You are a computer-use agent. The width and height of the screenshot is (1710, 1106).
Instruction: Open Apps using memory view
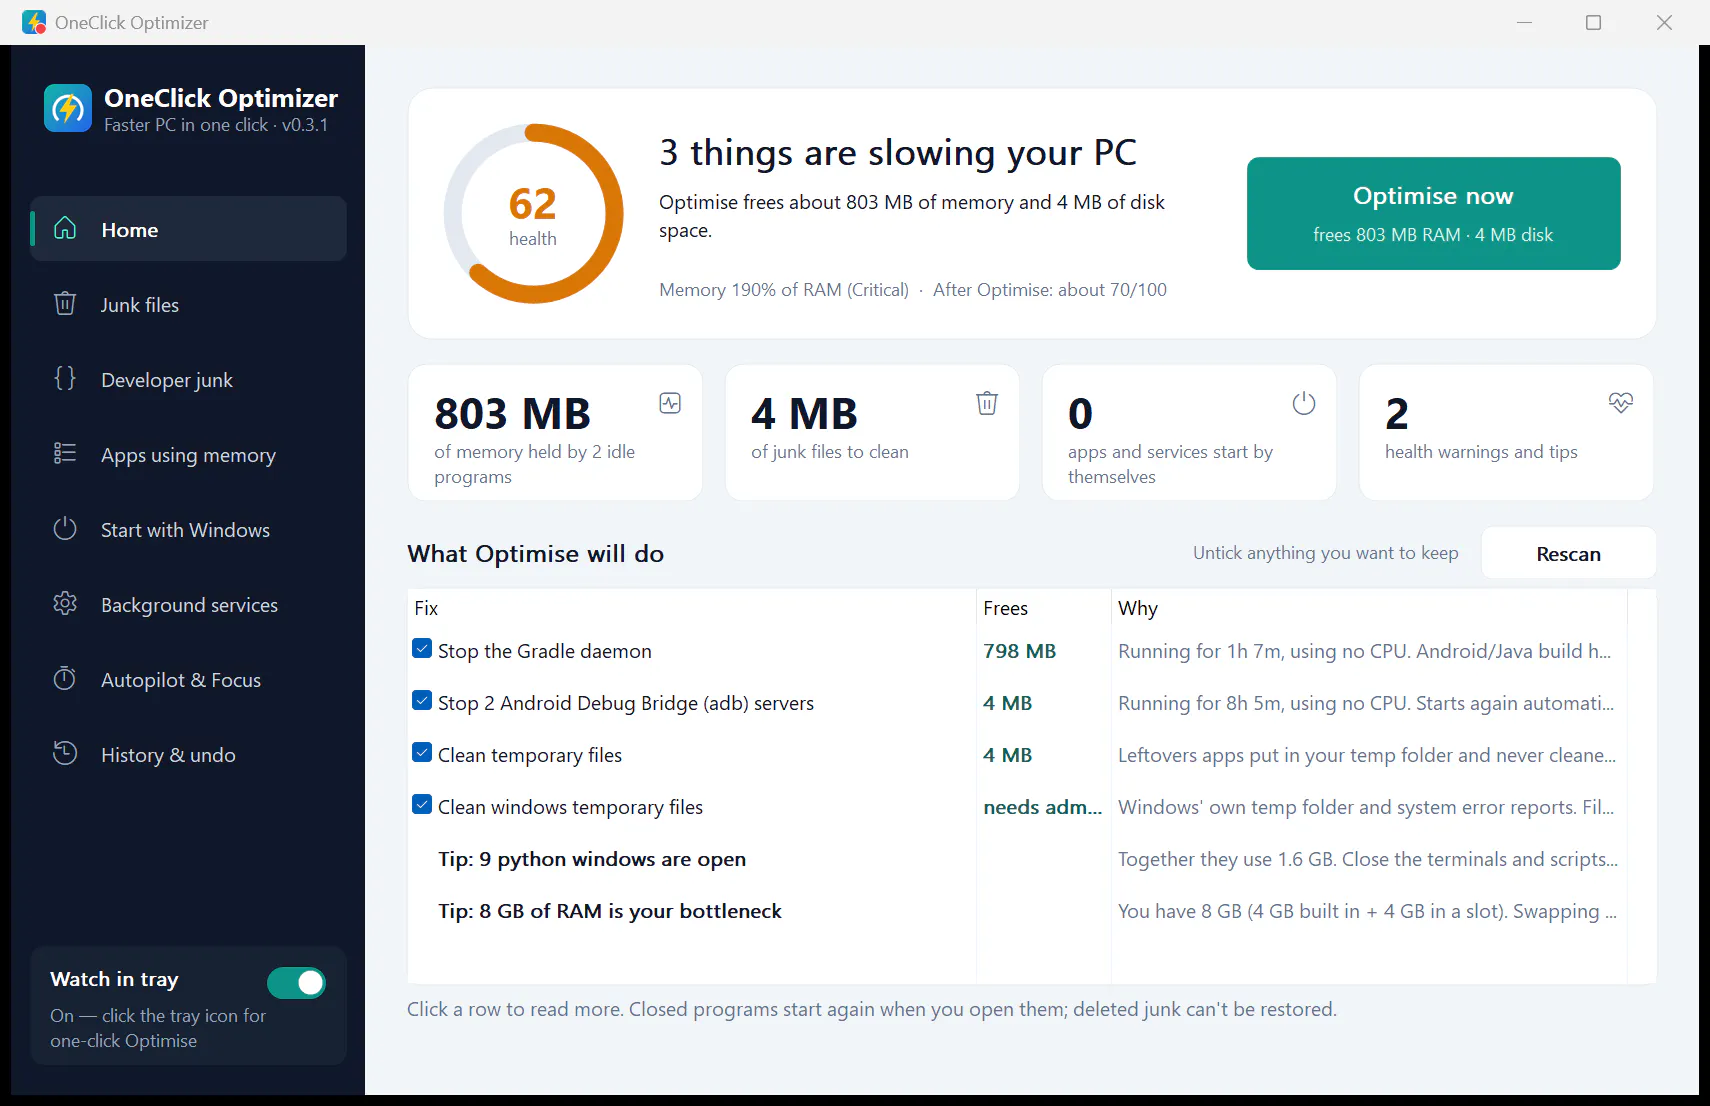coord(189,454)
